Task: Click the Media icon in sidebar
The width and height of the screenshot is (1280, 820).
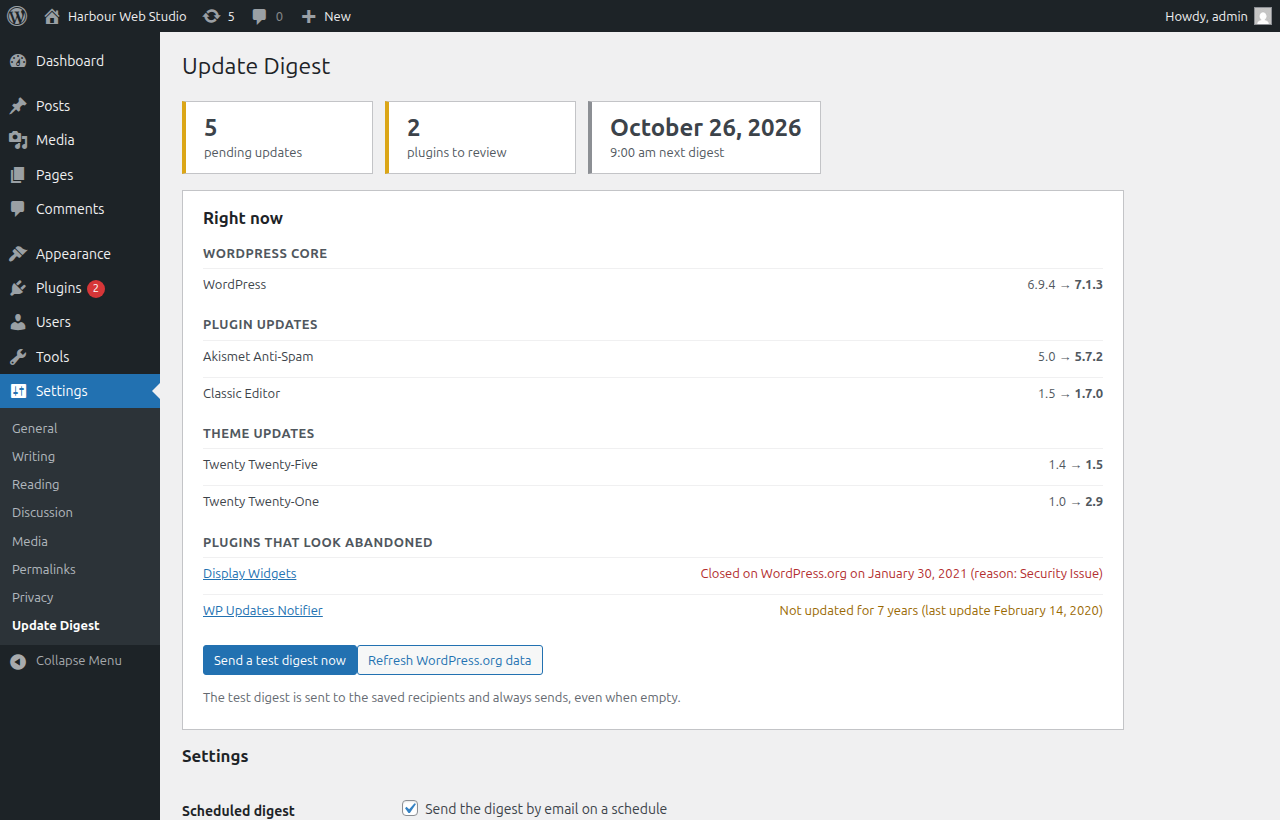Action: pos(18,140)
